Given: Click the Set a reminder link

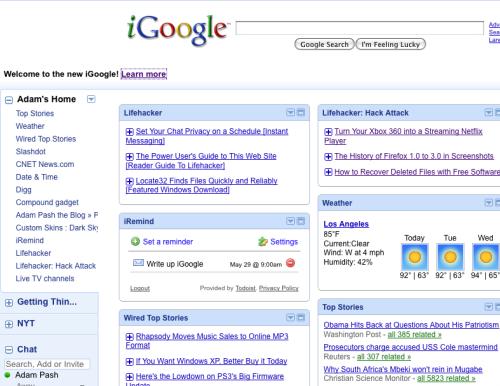Looking at the screenshot, I should pos(168,242).
